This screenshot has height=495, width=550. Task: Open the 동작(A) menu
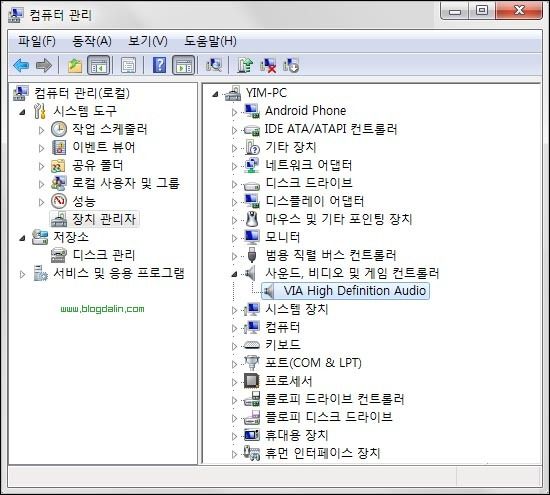coord(92,41)
